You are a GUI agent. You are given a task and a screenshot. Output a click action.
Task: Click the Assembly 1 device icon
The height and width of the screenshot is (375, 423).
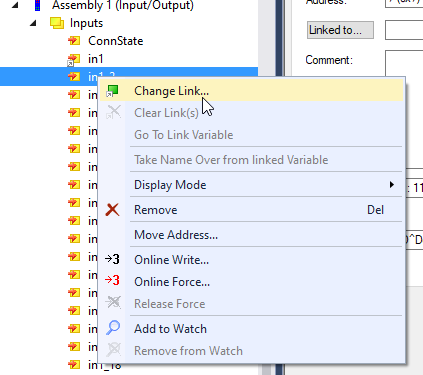point(38,5)
